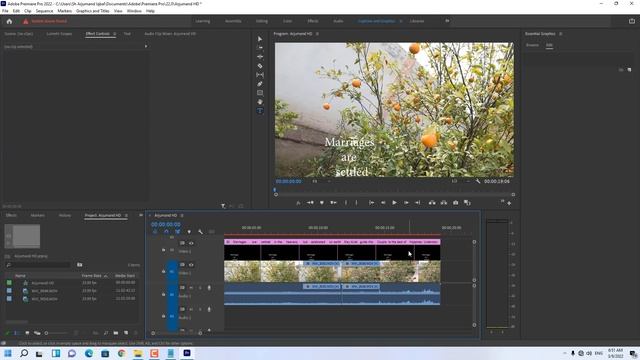Open Essential Graphics Browse tab

[x=532, y=45]
